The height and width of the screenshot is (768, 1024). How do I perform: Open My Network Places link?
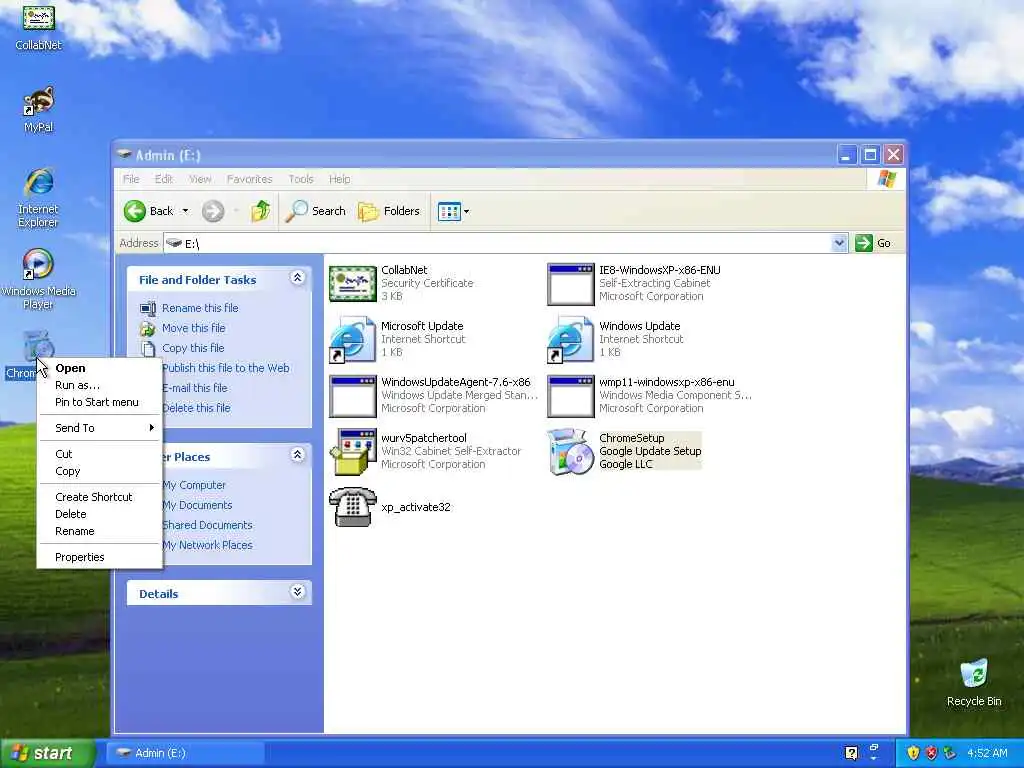pyautogui.click(x=207, y=545)
